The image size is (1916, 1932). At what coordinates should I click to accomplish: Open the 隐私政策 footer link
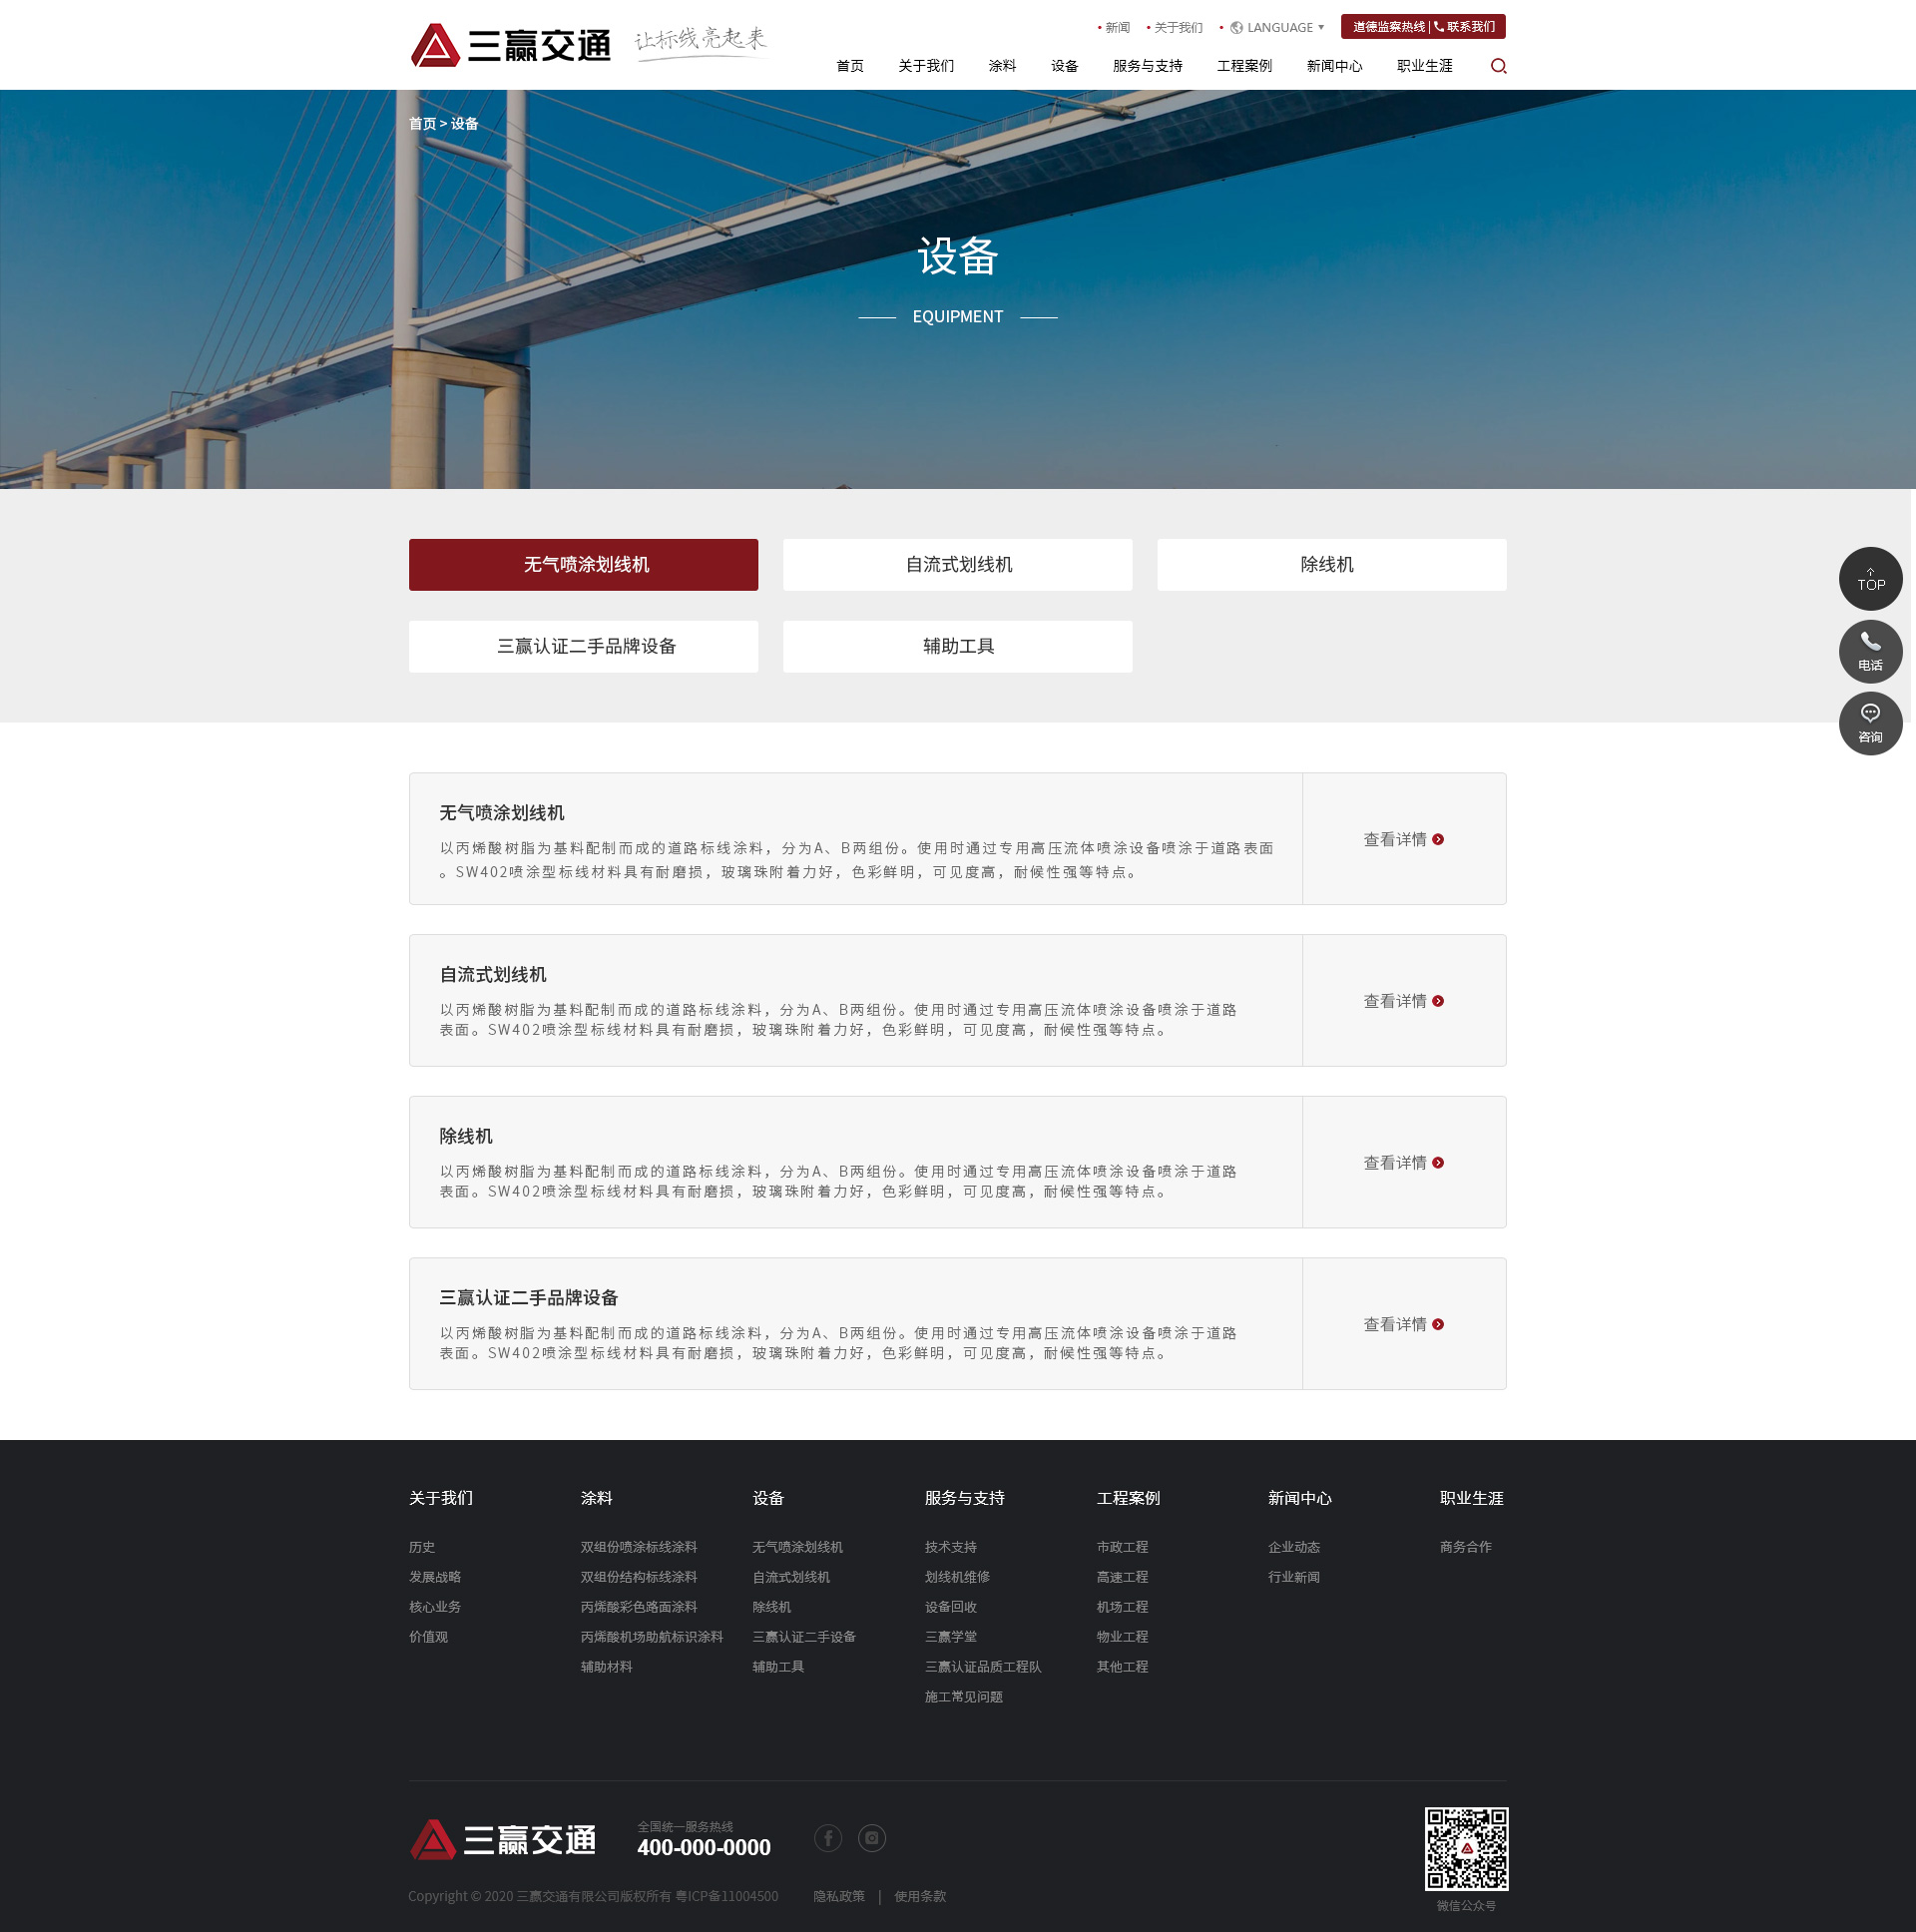(x=838, y=1897)
